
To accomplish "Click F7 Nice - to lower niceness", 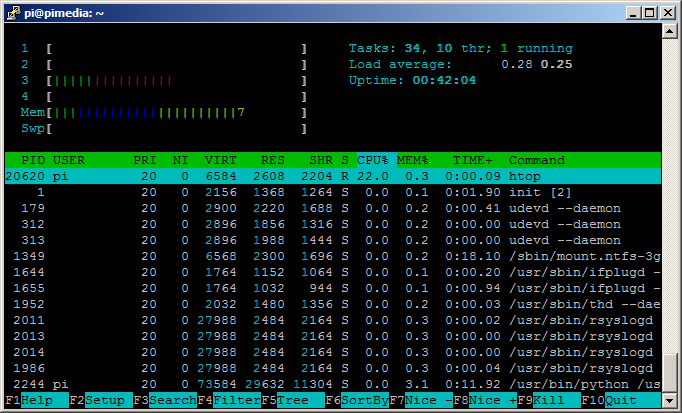I will [x=421, y=400].
